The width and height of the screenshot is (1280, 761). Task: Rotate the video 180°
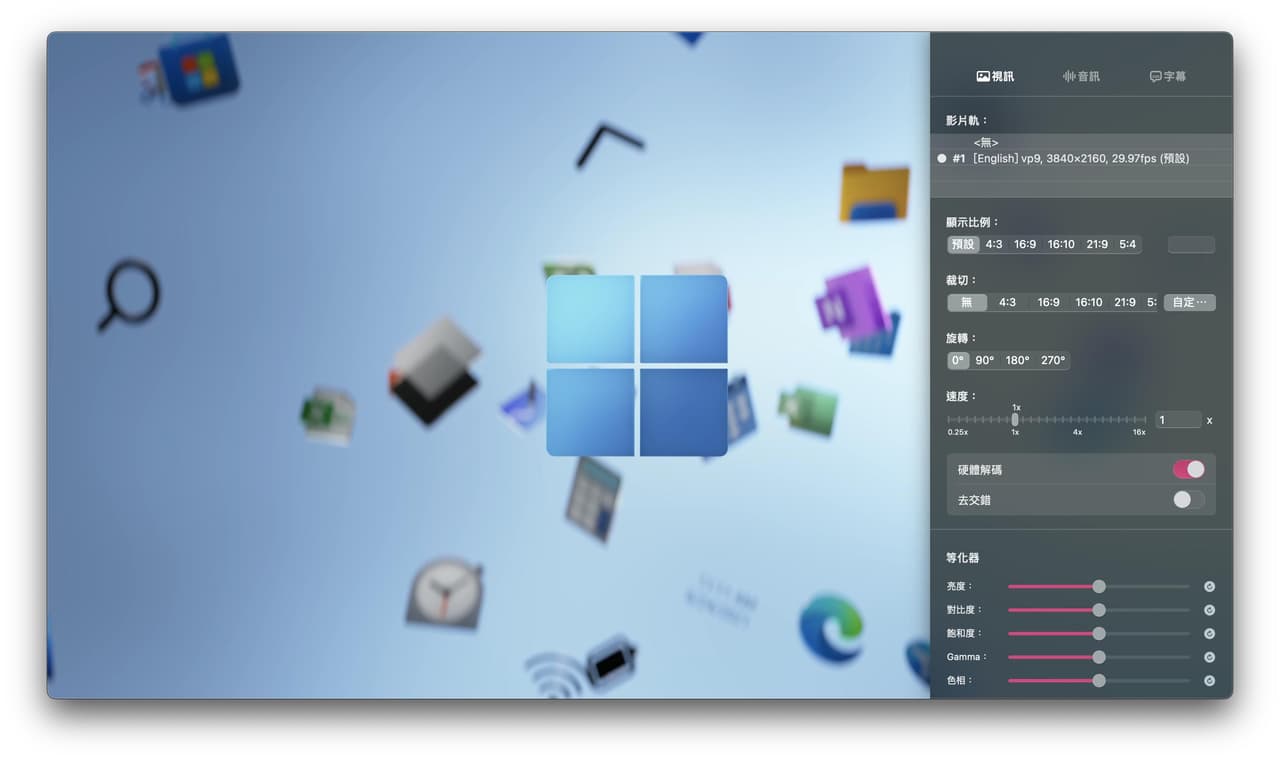coord(1018,360)
